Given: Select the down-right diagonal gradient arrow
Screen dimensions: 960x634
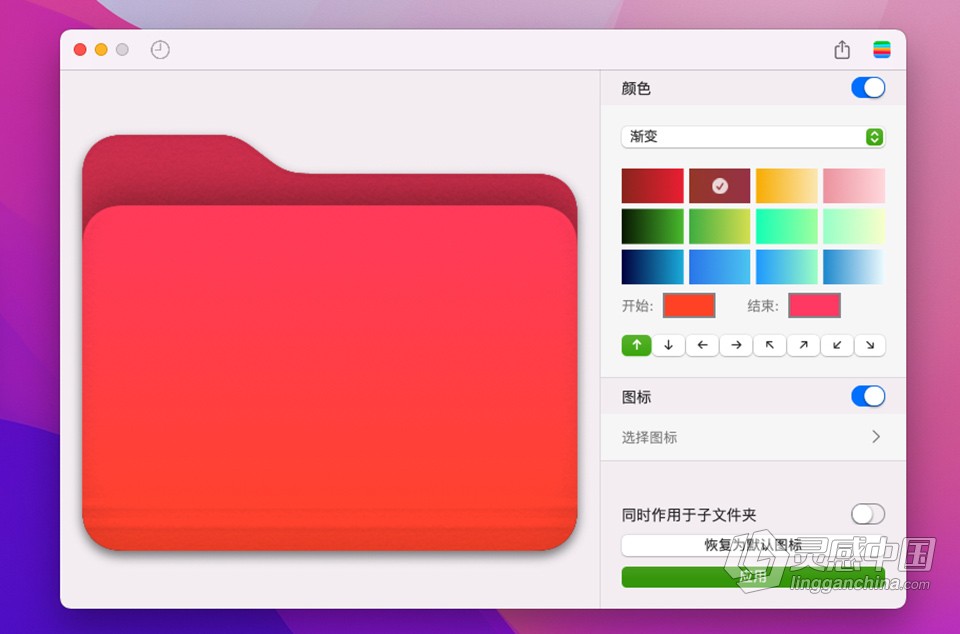Looking at the screenshot, I should [x=869, y=345].
